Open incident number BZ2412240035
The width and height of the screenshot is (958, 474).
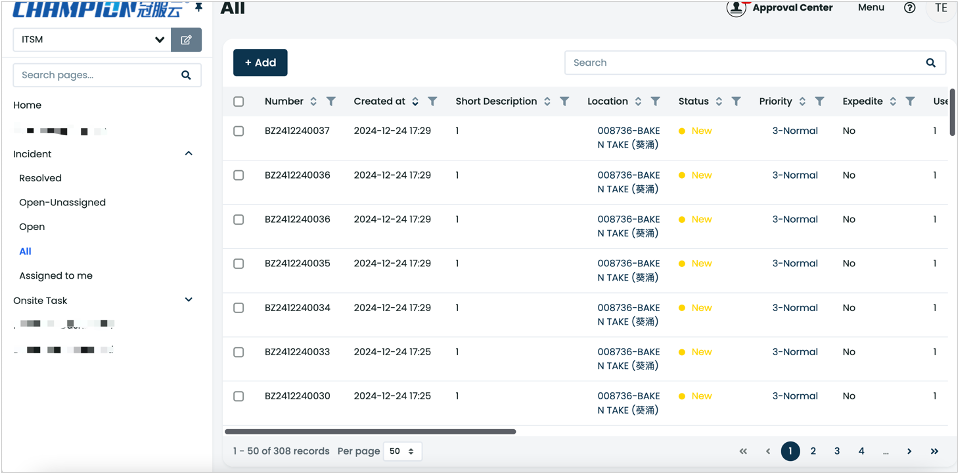pos(298,263)
